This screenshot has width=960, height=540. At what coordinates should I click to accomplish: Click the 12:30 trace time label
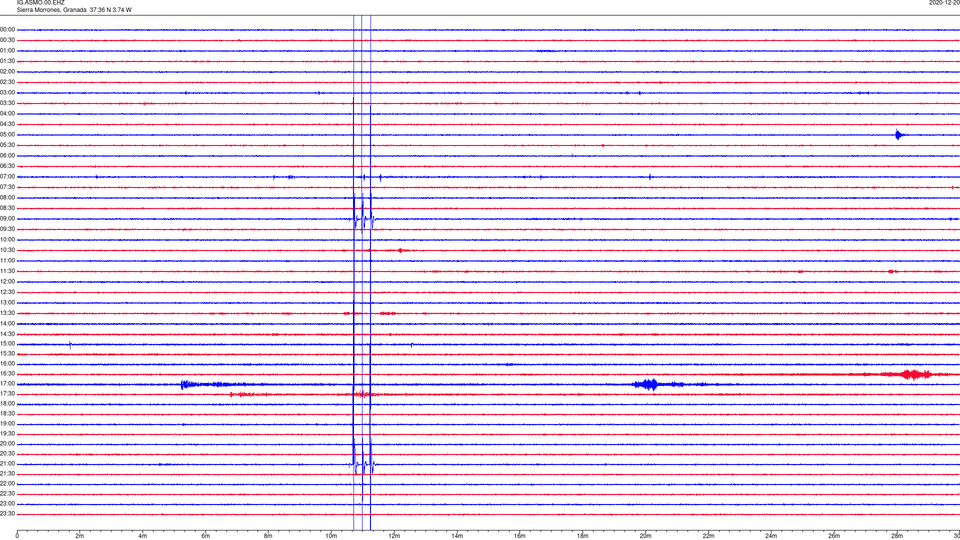[x=7, y=291]
